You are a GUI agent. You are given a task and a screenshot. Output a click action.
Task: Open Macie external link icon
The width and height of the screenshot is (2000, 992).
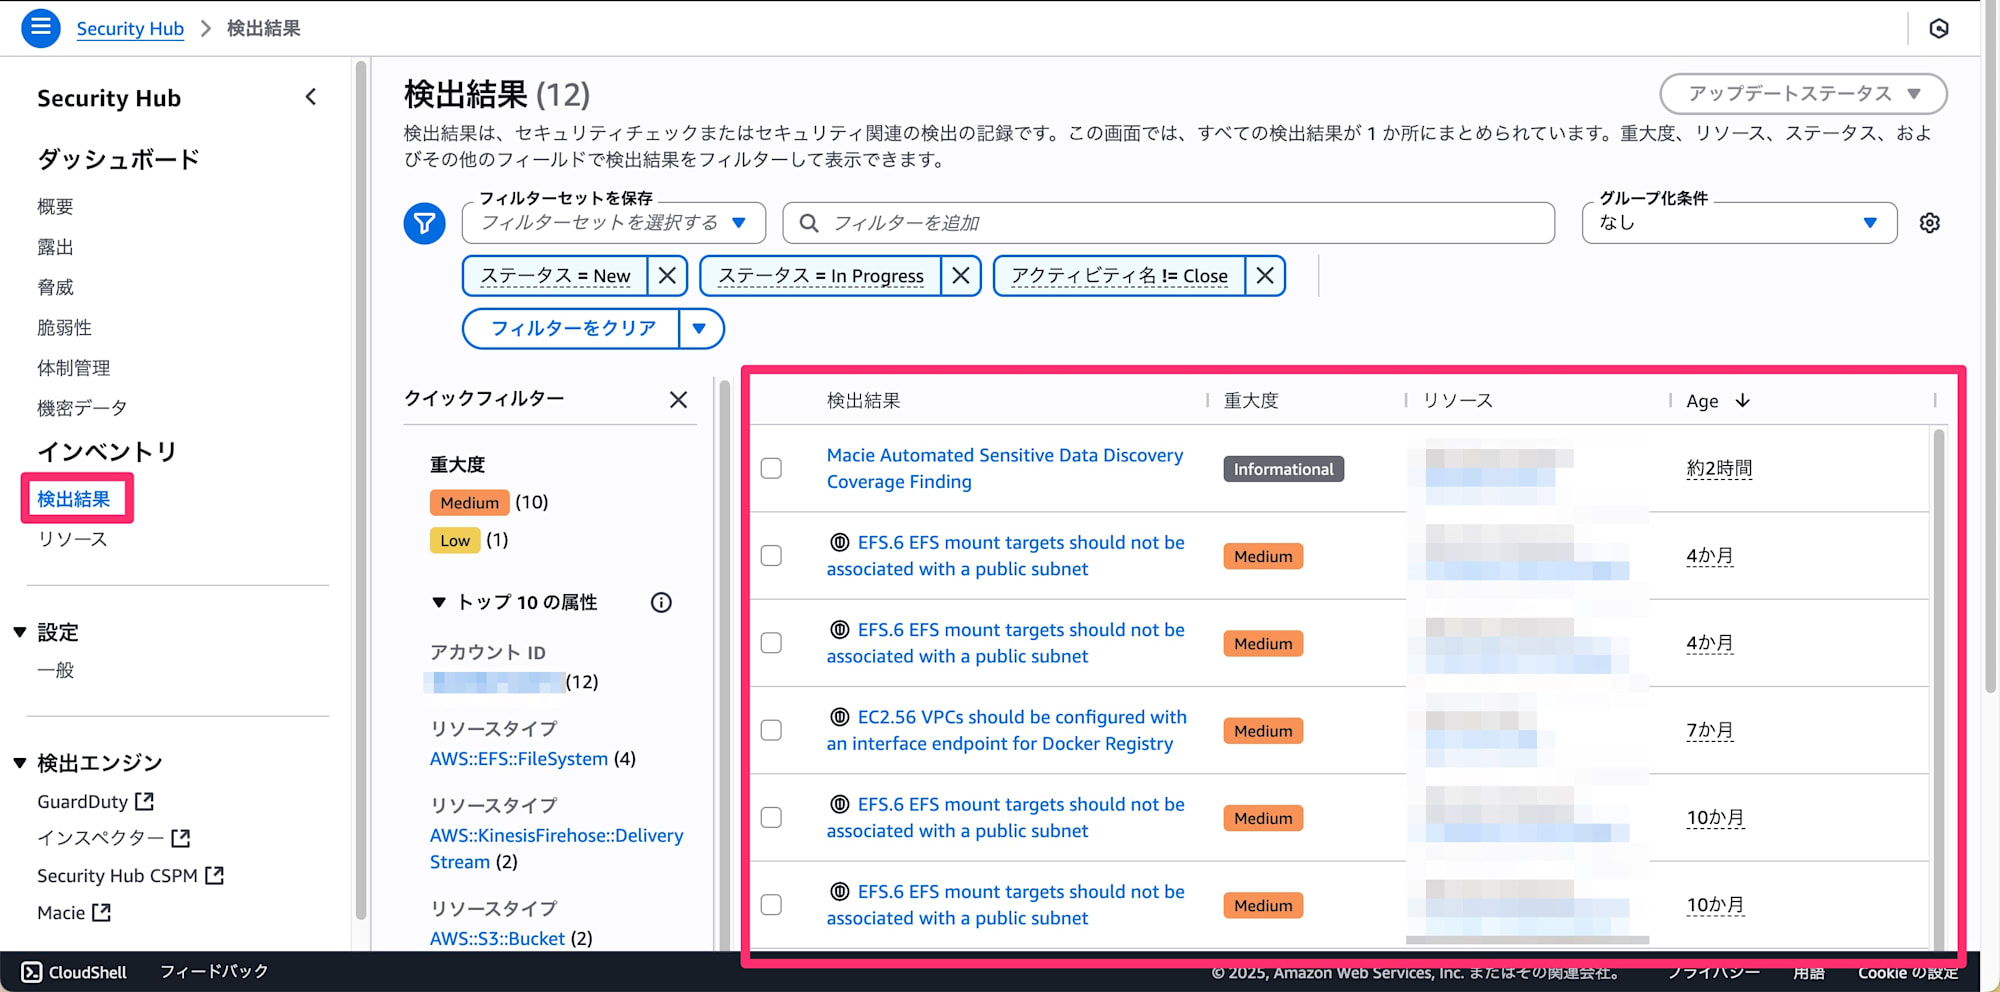[x=101, y=912]
